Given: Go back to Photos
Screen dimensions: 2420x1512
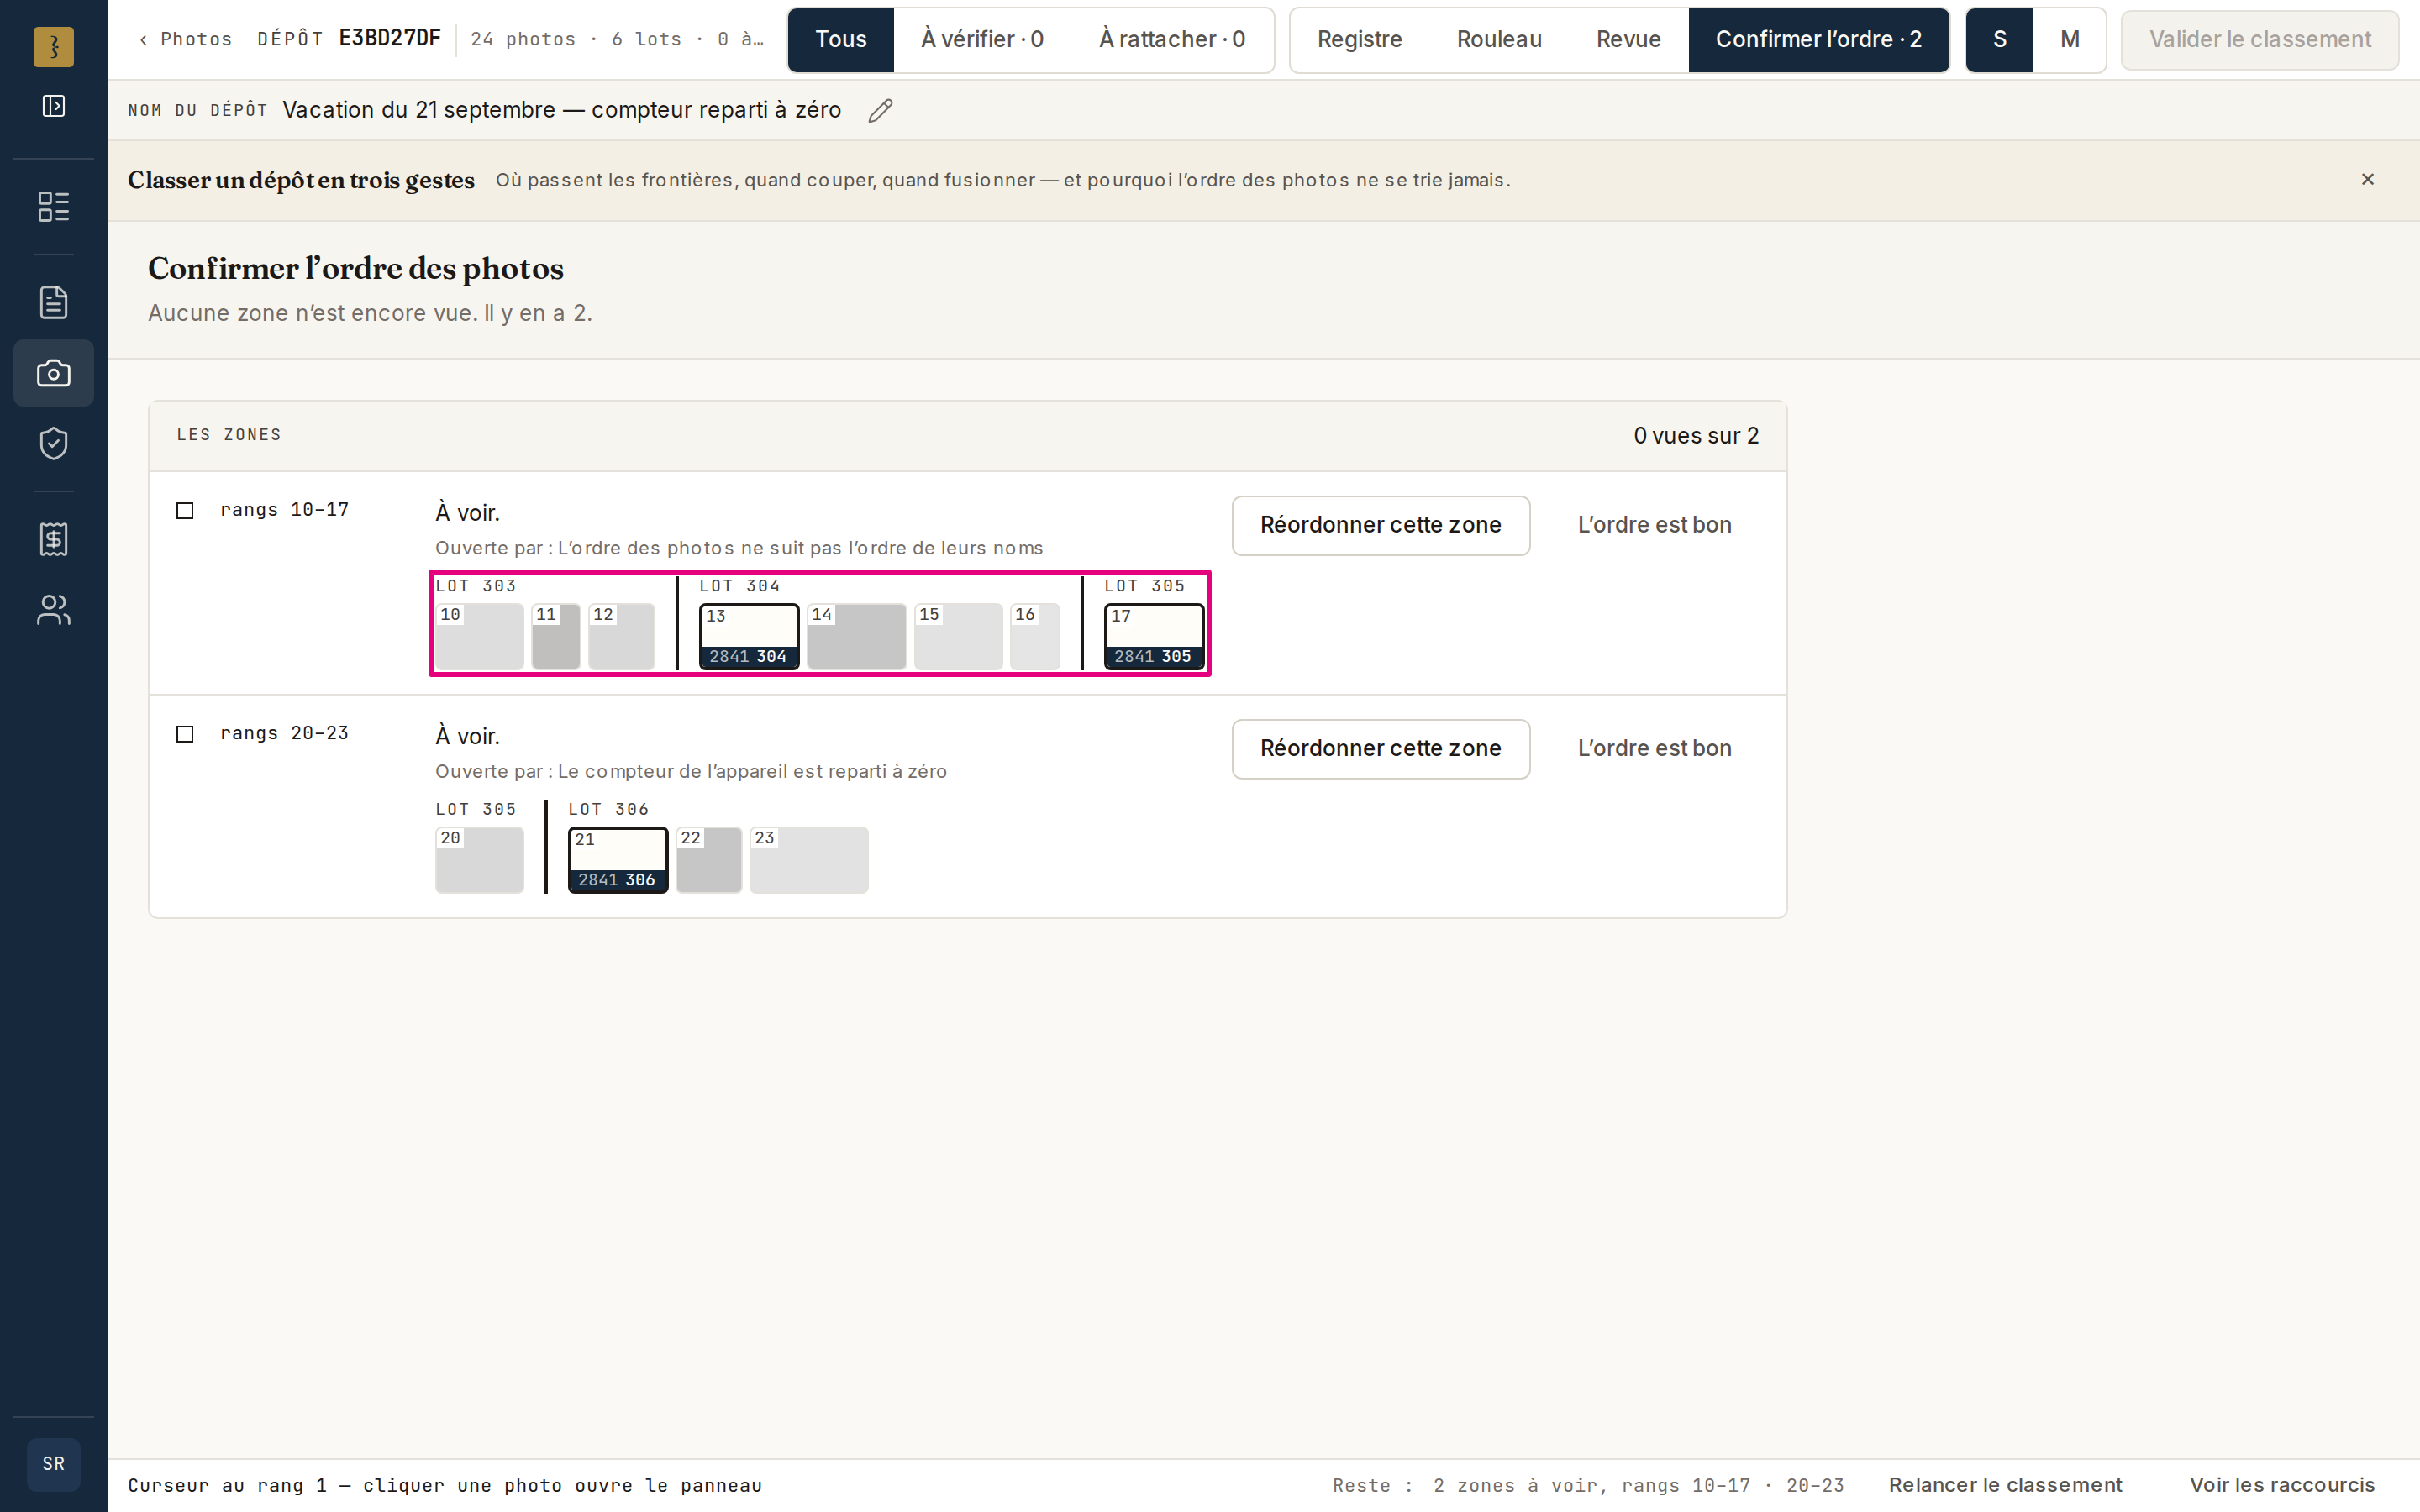Looking at the screenshot, I should (x=186, y=40).
